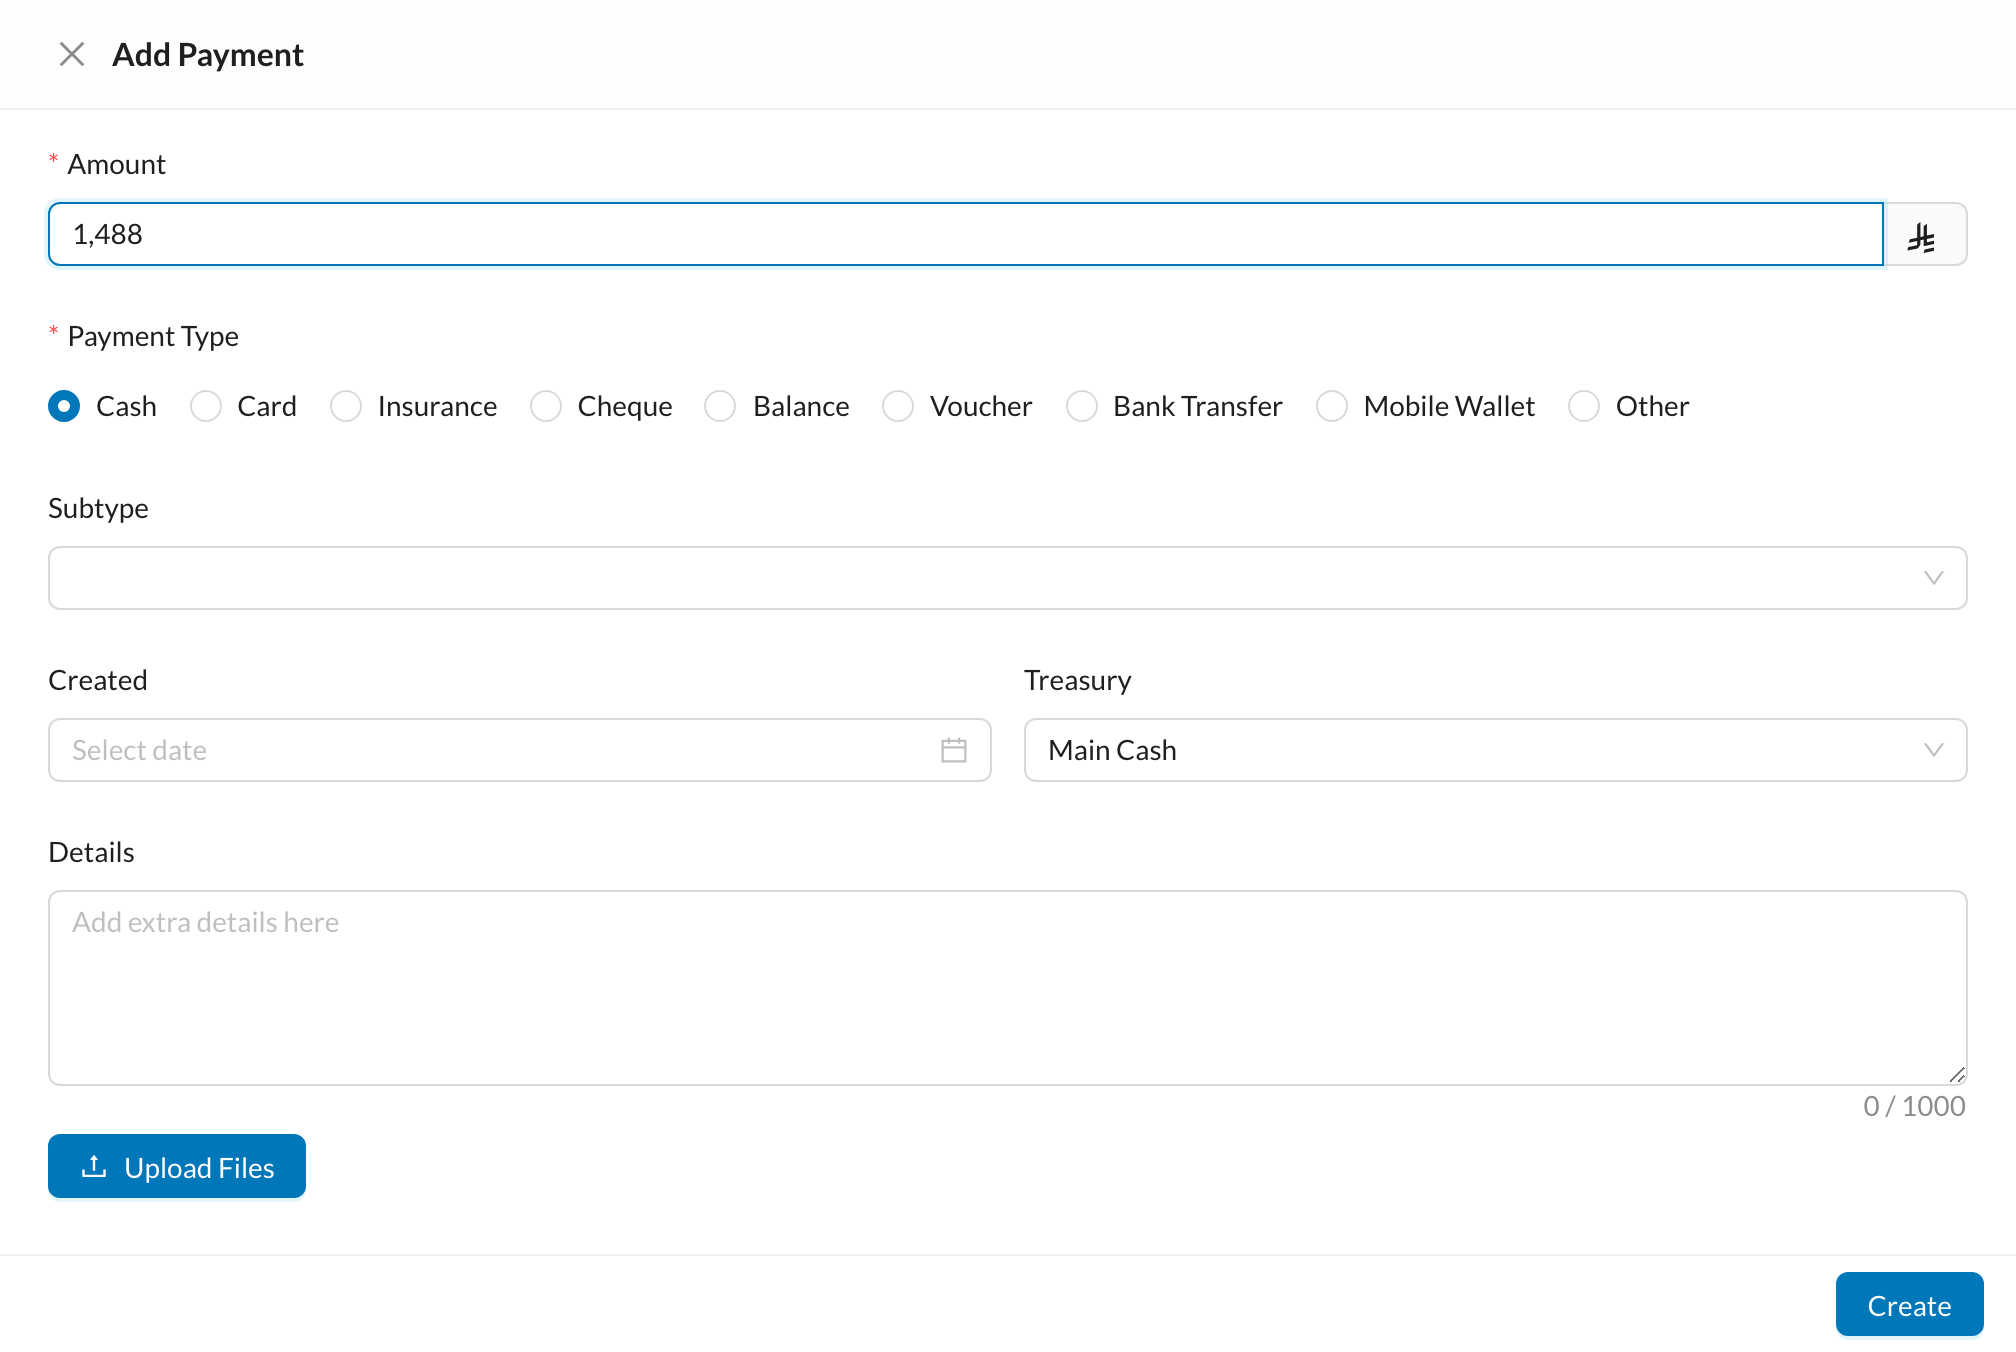Focus the Details text area
This screenshot has height=1352, width=2016.
pyautogui.click(x=1008, y=988)
